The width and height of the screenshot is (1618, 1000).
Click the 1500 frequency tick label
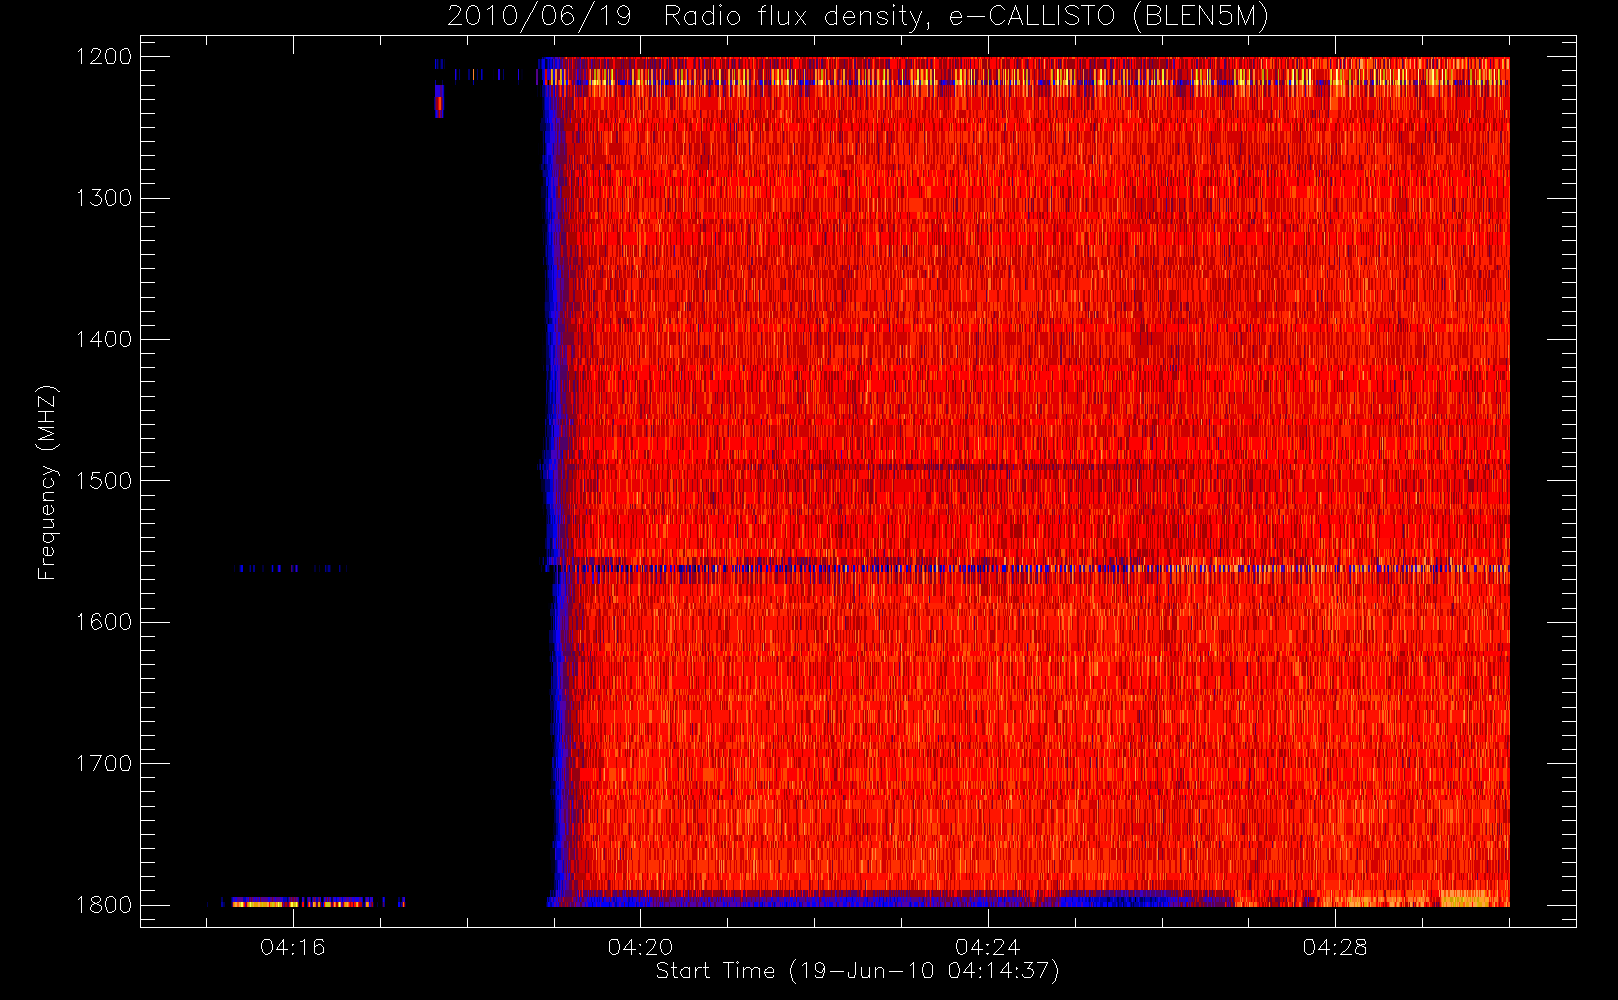[104, 481]
